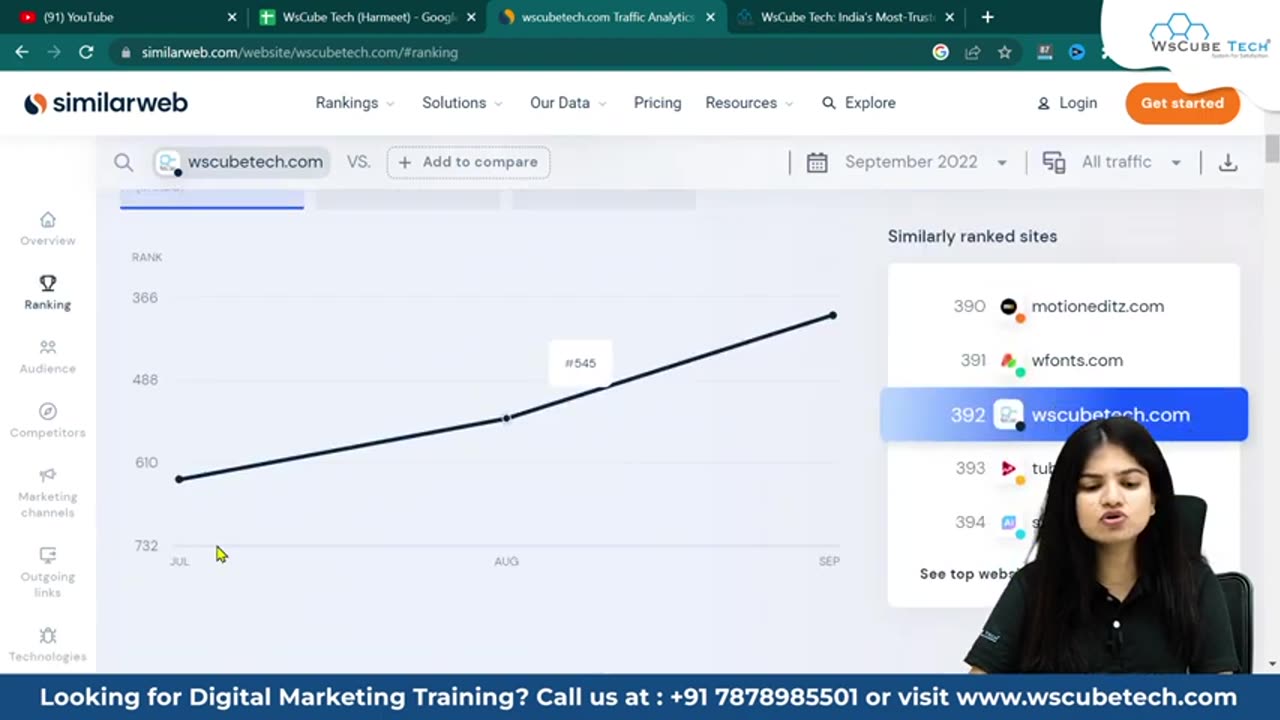
Task: Click the calendar icon next to September 2022
Action: (x=817, y=162)
